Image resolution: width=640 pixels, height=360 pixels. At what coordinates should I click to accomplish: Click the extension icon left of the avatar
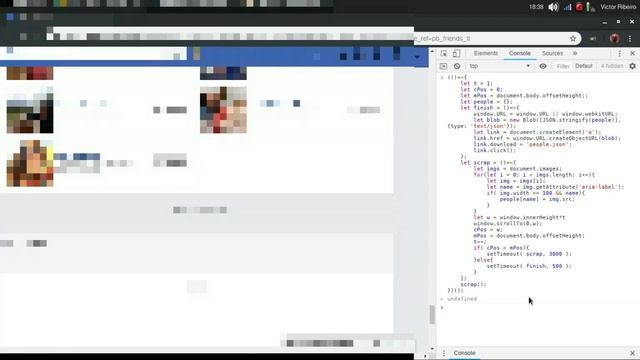click(593, 38)
